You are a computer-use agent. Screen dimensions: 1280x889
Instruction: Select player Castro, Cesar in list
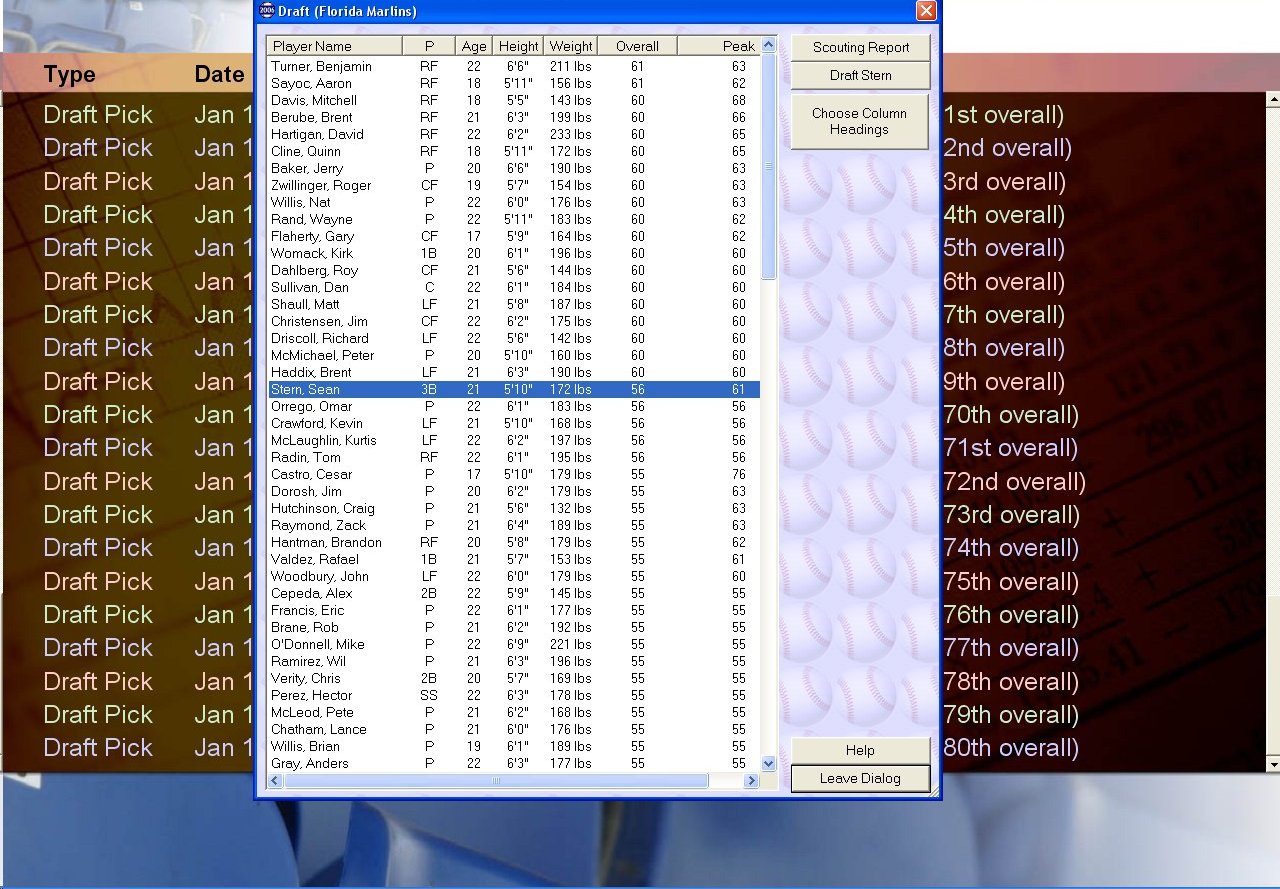pyautogui.click(x=312, y=474)
